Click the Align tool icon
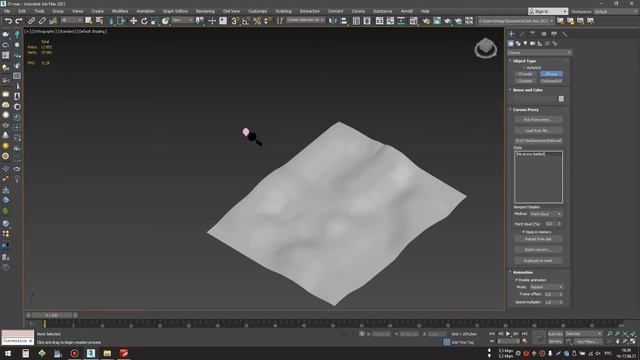 tap(344, 21)
